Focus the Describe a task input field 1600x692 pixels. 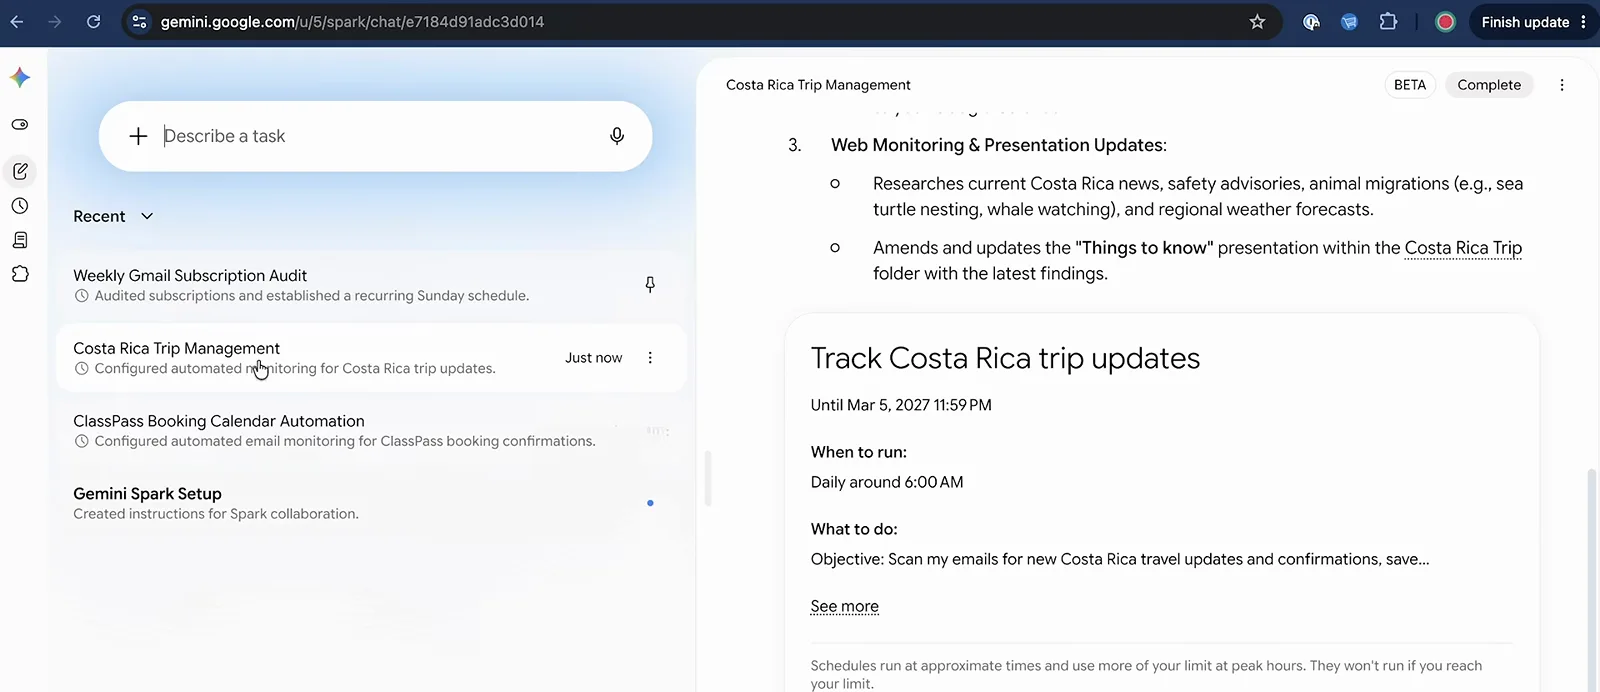coord(375,136)
